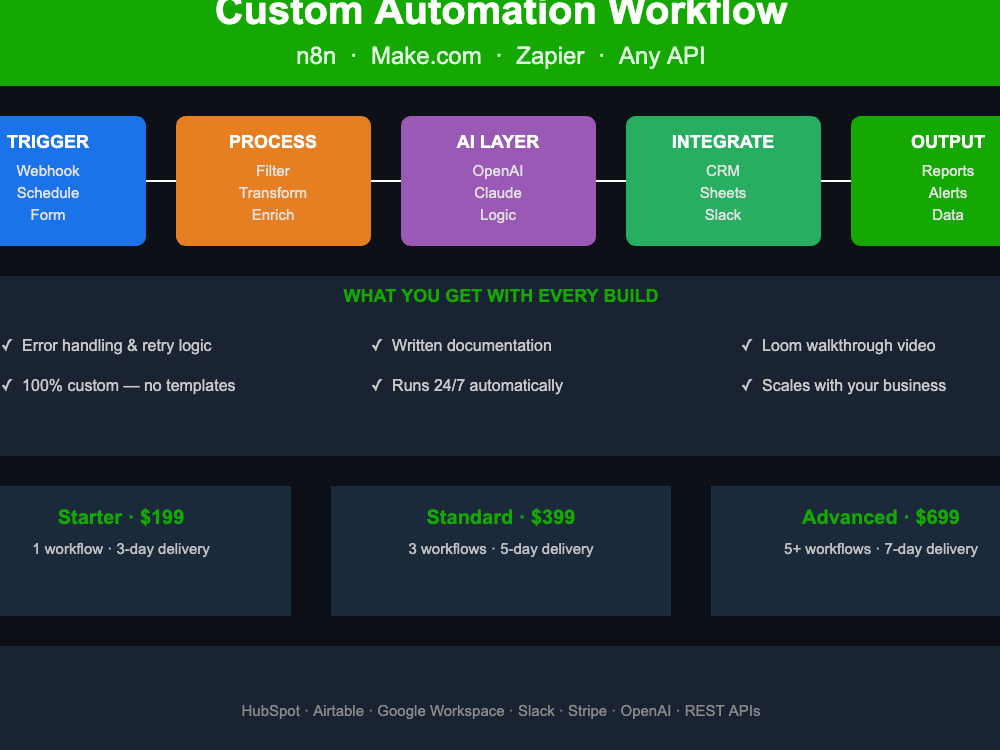Image resolution: width=1000 pixels, height=750 pixels.
Task: Click Zapier in the subtitle
Action: pos(550,56)
